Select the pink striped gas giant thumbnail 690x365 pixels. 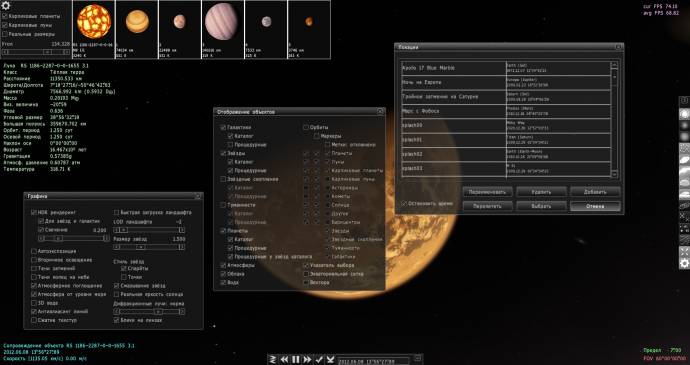click(223, 29)
